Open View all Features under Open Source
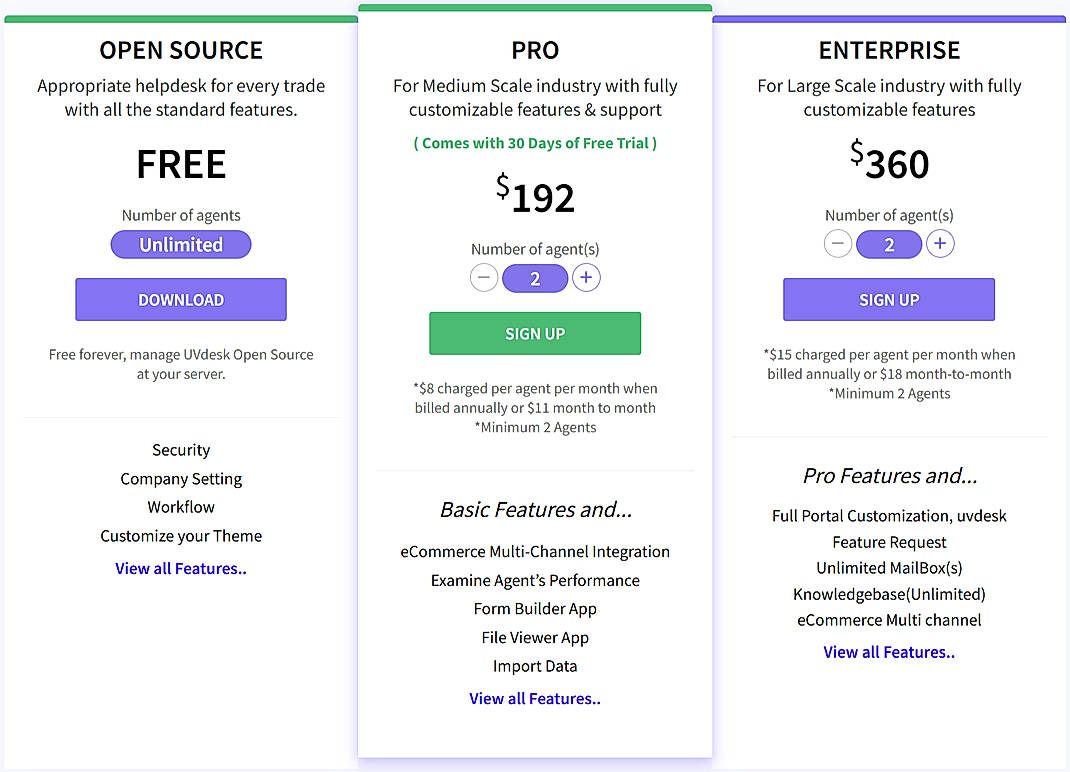 (x=181, y=567)
